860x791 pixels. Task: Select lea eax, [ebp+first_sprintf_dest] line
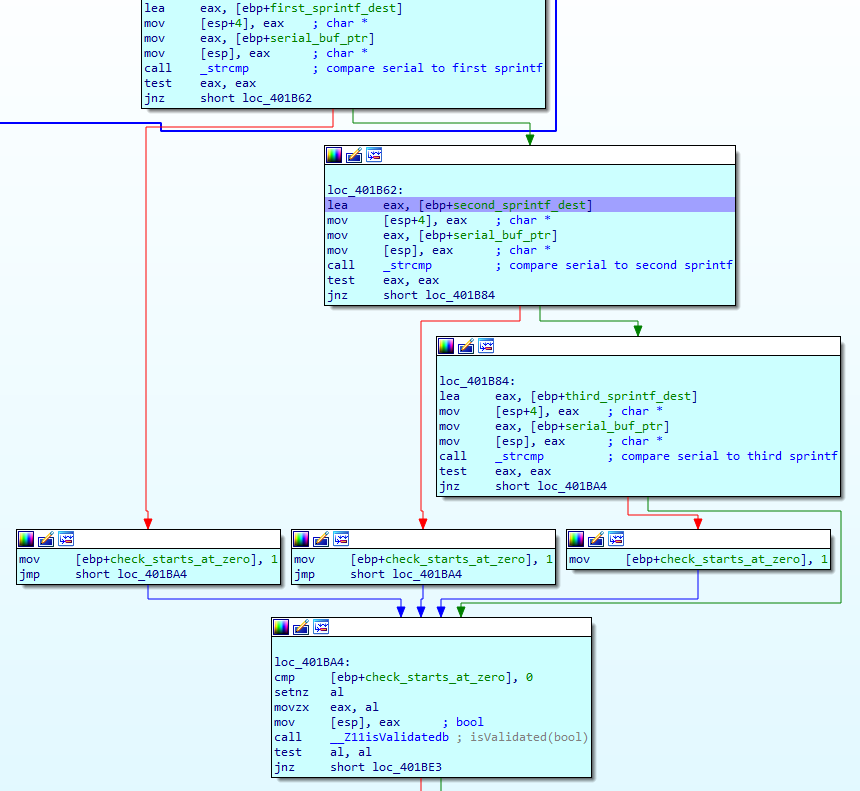273,8
